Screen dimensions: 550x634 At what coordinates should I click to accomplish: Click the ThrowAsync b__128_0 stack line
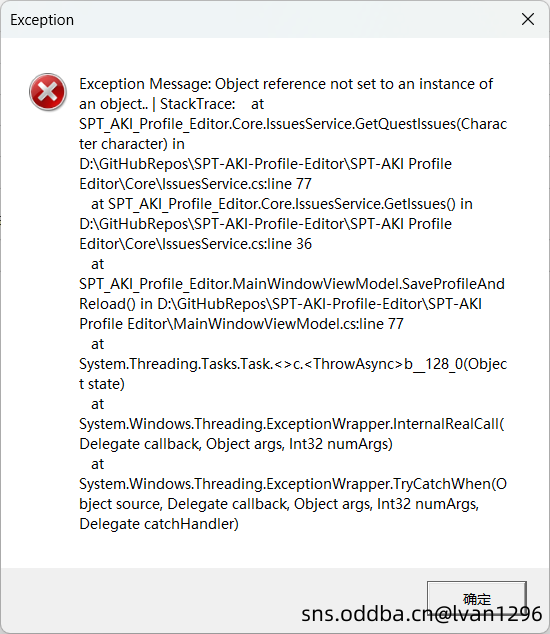pyautogui.click(x=293, y=364)
